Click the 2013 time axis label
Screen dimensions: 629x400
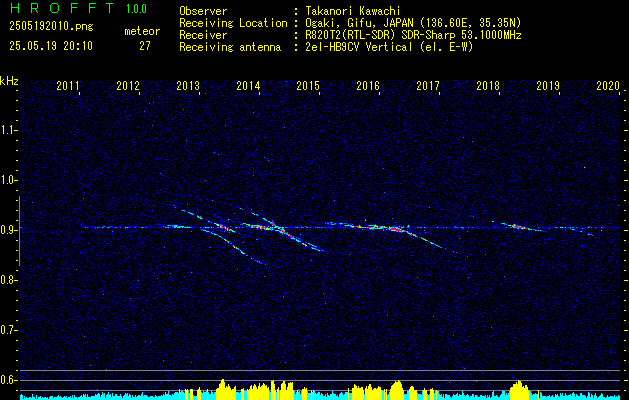[x=188, y=85]
